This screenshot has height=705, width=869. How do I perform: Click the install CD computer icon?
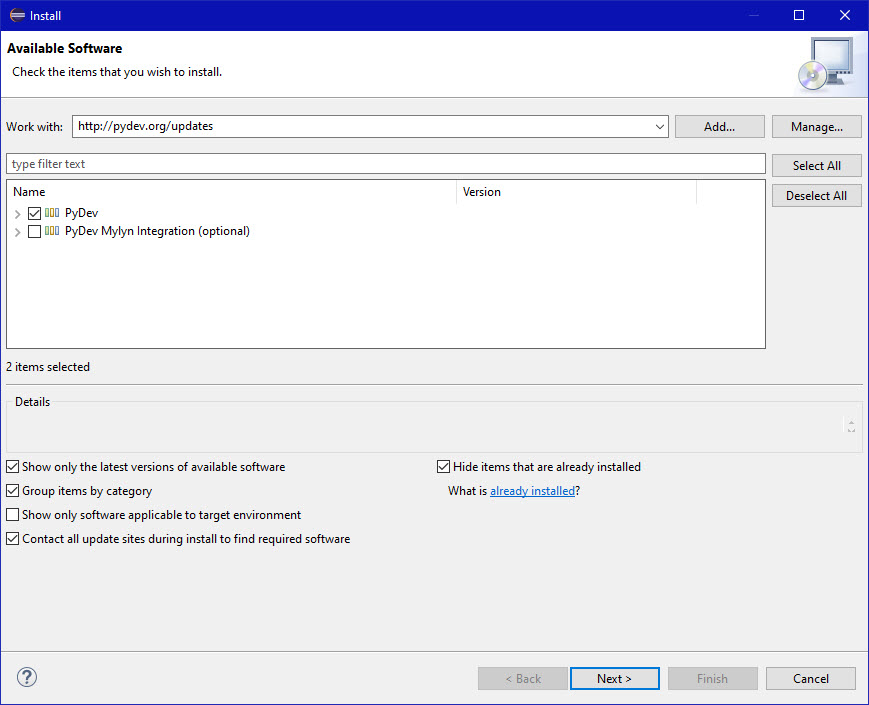(x=825, y=63)
